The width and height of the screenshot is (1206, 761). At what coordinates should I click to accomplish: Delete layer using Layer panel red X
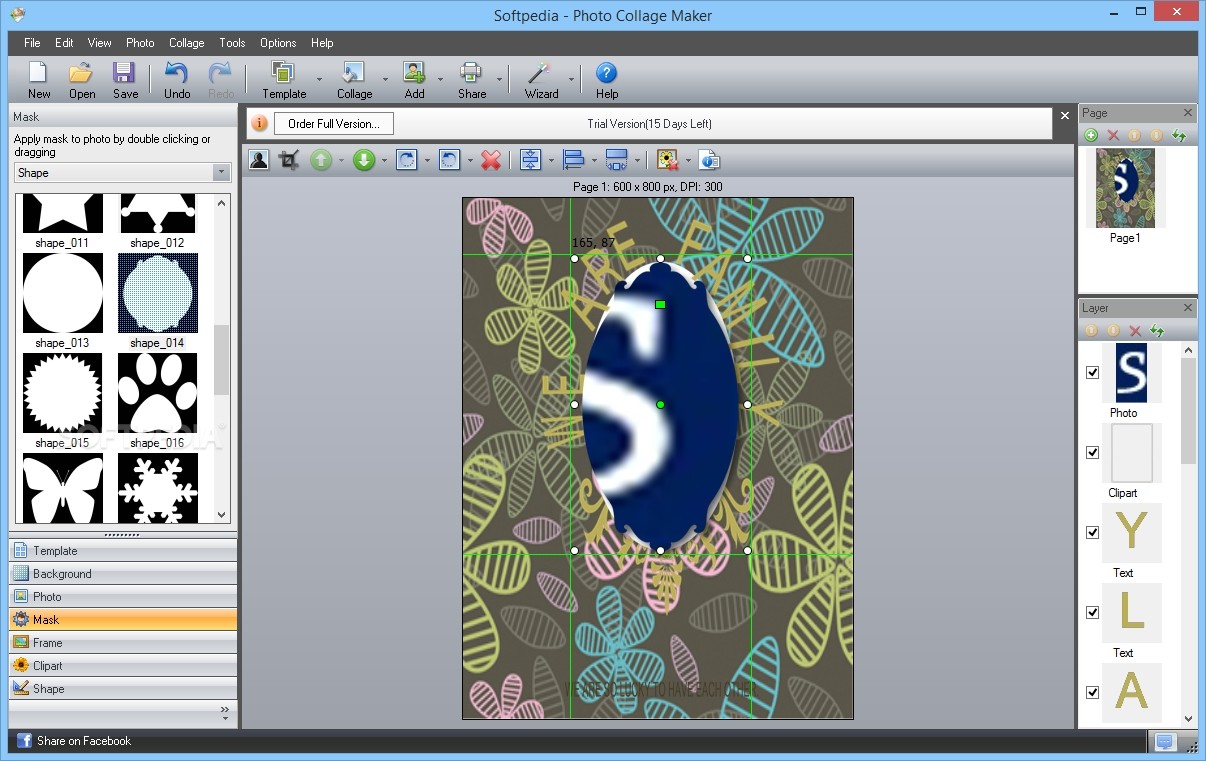point(1135,330)
